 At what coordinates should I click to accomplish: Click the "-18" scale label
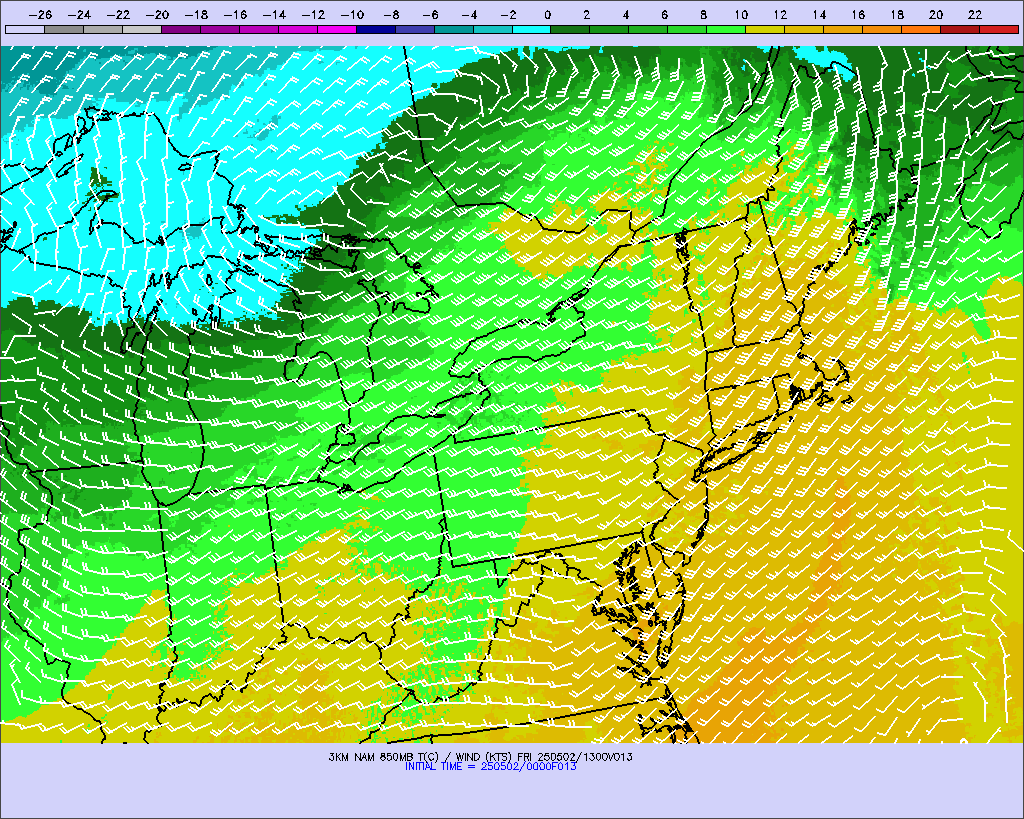pos(197,14)
